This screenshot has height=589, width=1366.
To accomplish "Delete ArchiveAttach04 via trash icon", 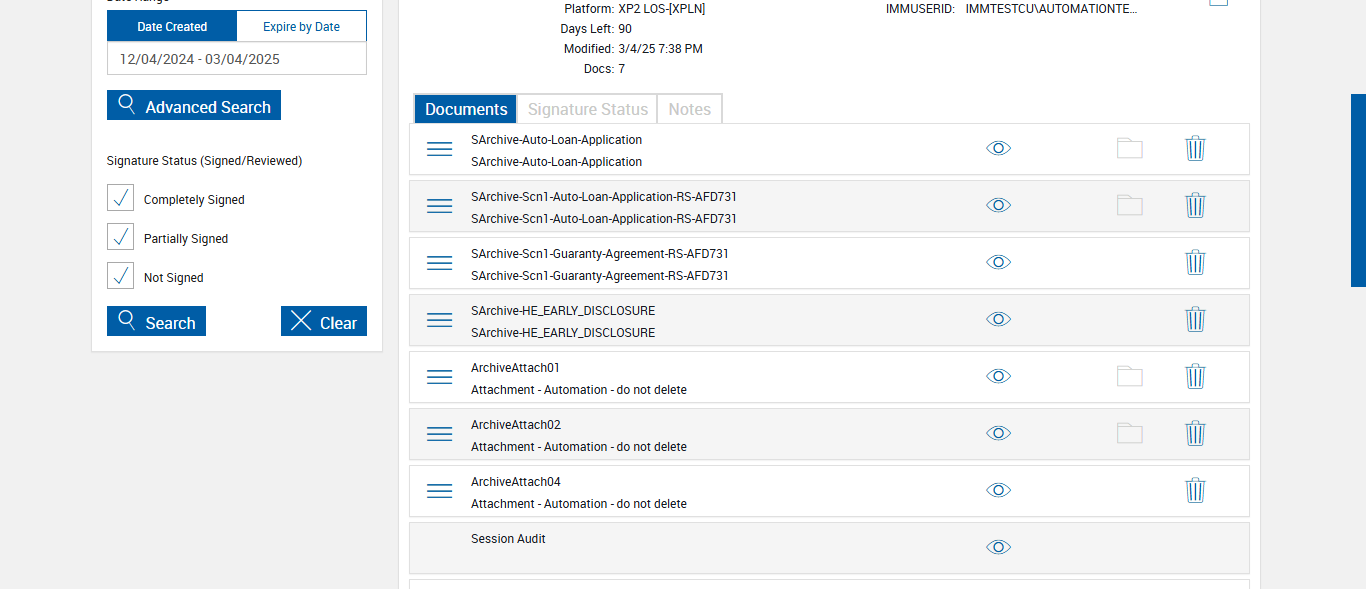I will pos(1195,490).
